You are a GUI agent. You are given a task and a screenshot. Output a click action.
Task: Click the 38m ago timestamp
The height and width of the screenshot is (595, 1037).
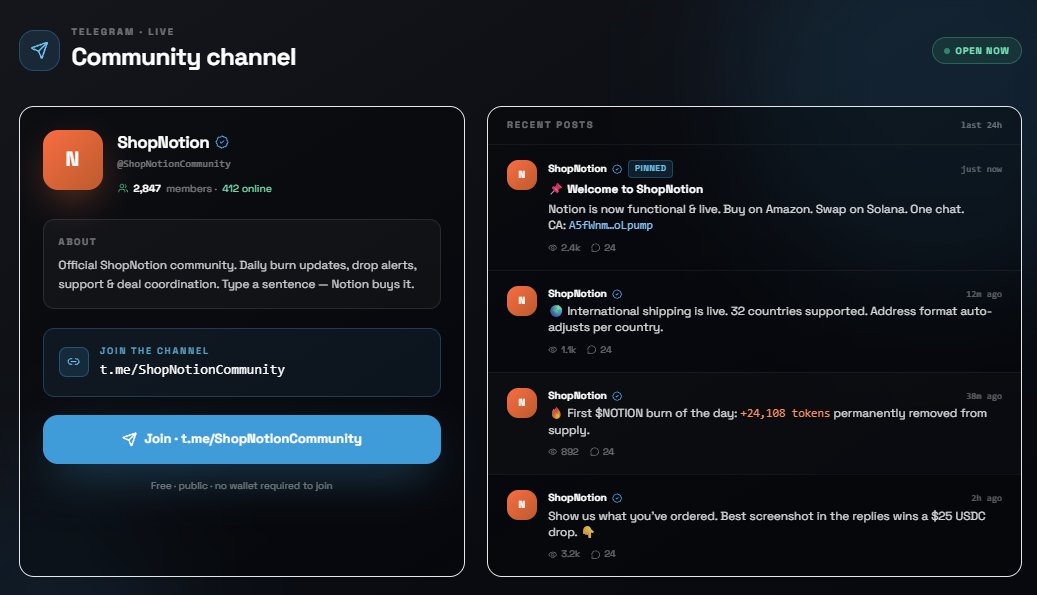[x=984, y=396]
